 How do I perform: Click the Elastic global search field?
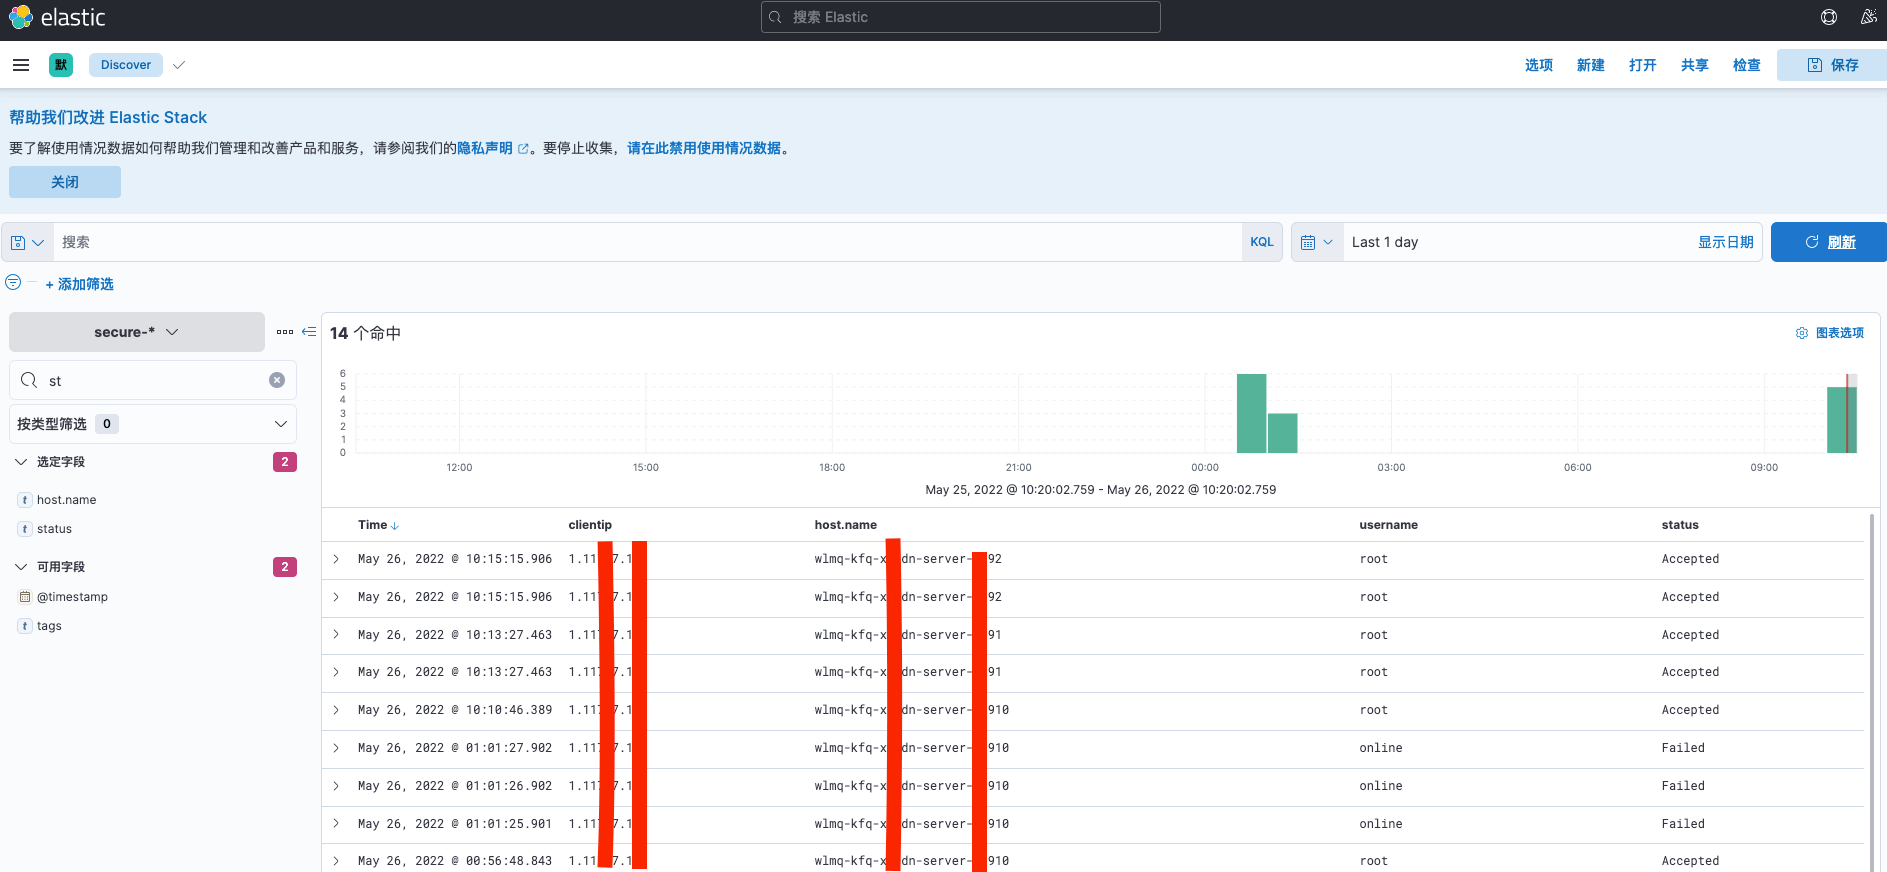tap(960, 17)
